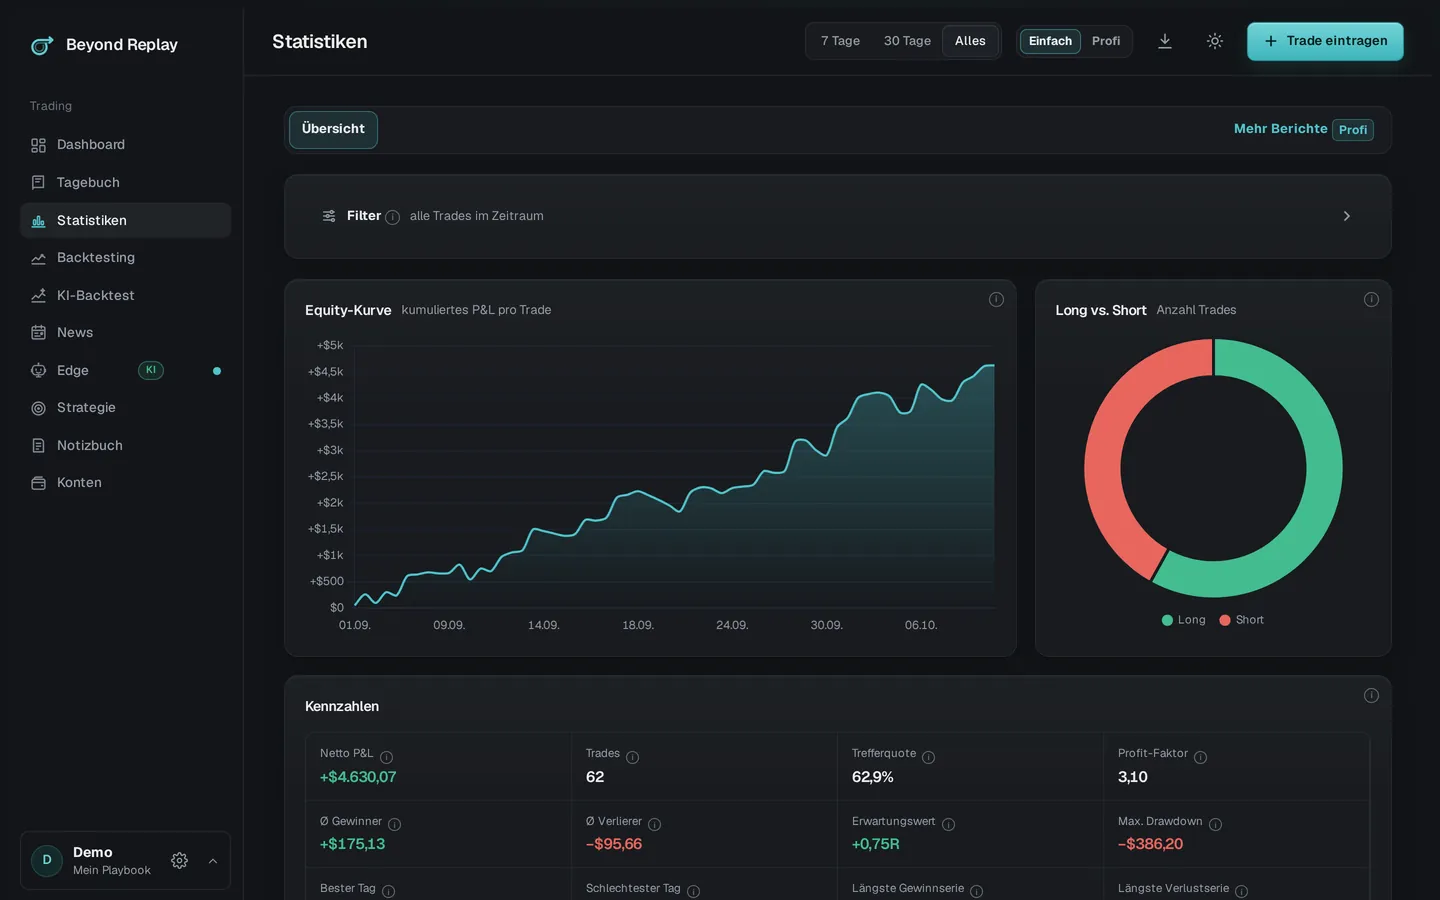This screenshot has height=900, width=1440.
Task: Open Dashboard in the sidebar
Action: click(125, 145)
